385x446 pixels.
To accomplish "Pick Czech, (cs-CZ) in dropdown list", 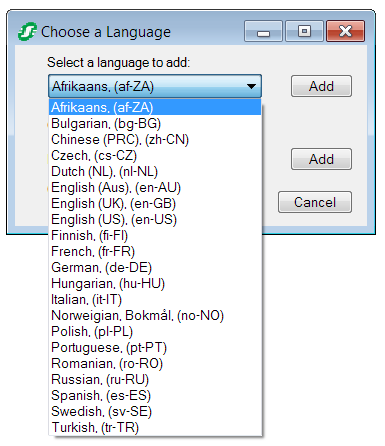I will 155,156.
